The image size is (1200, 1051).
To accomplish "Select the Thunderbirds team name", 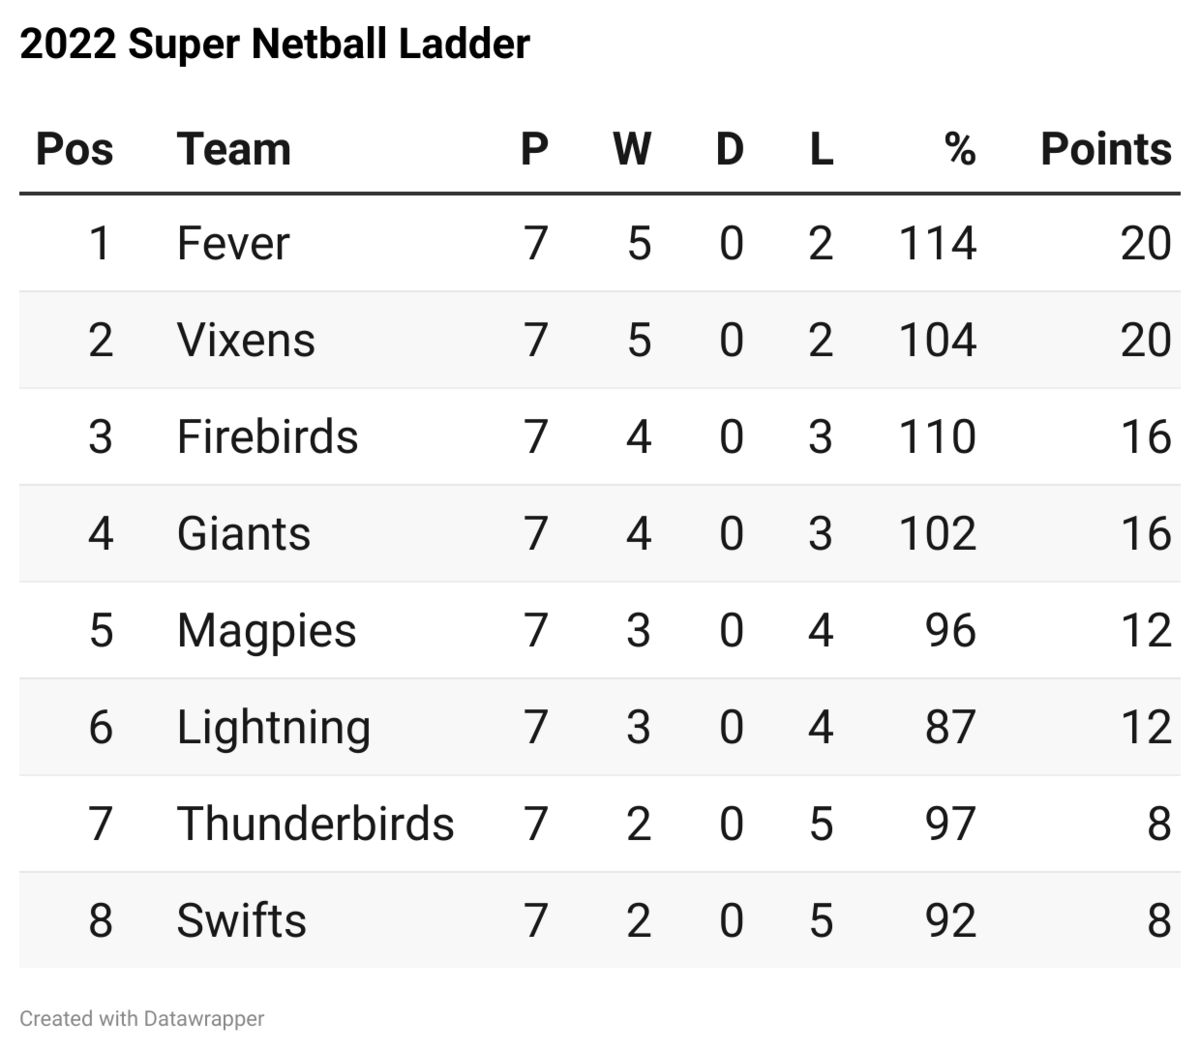I will tap(316, 824).
